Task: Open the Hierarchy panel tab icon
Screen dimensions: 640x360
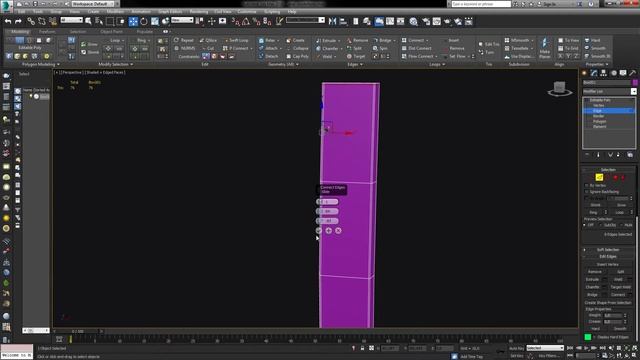Action: click(603, 73)
